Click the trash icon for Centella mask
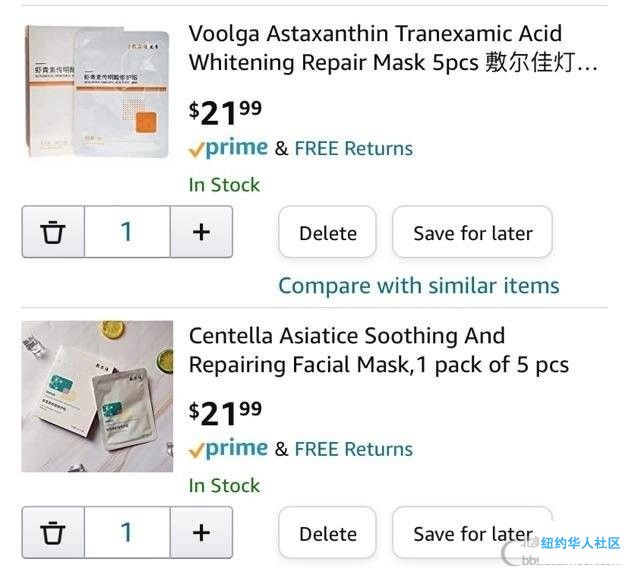 click(x=53, y=532)
